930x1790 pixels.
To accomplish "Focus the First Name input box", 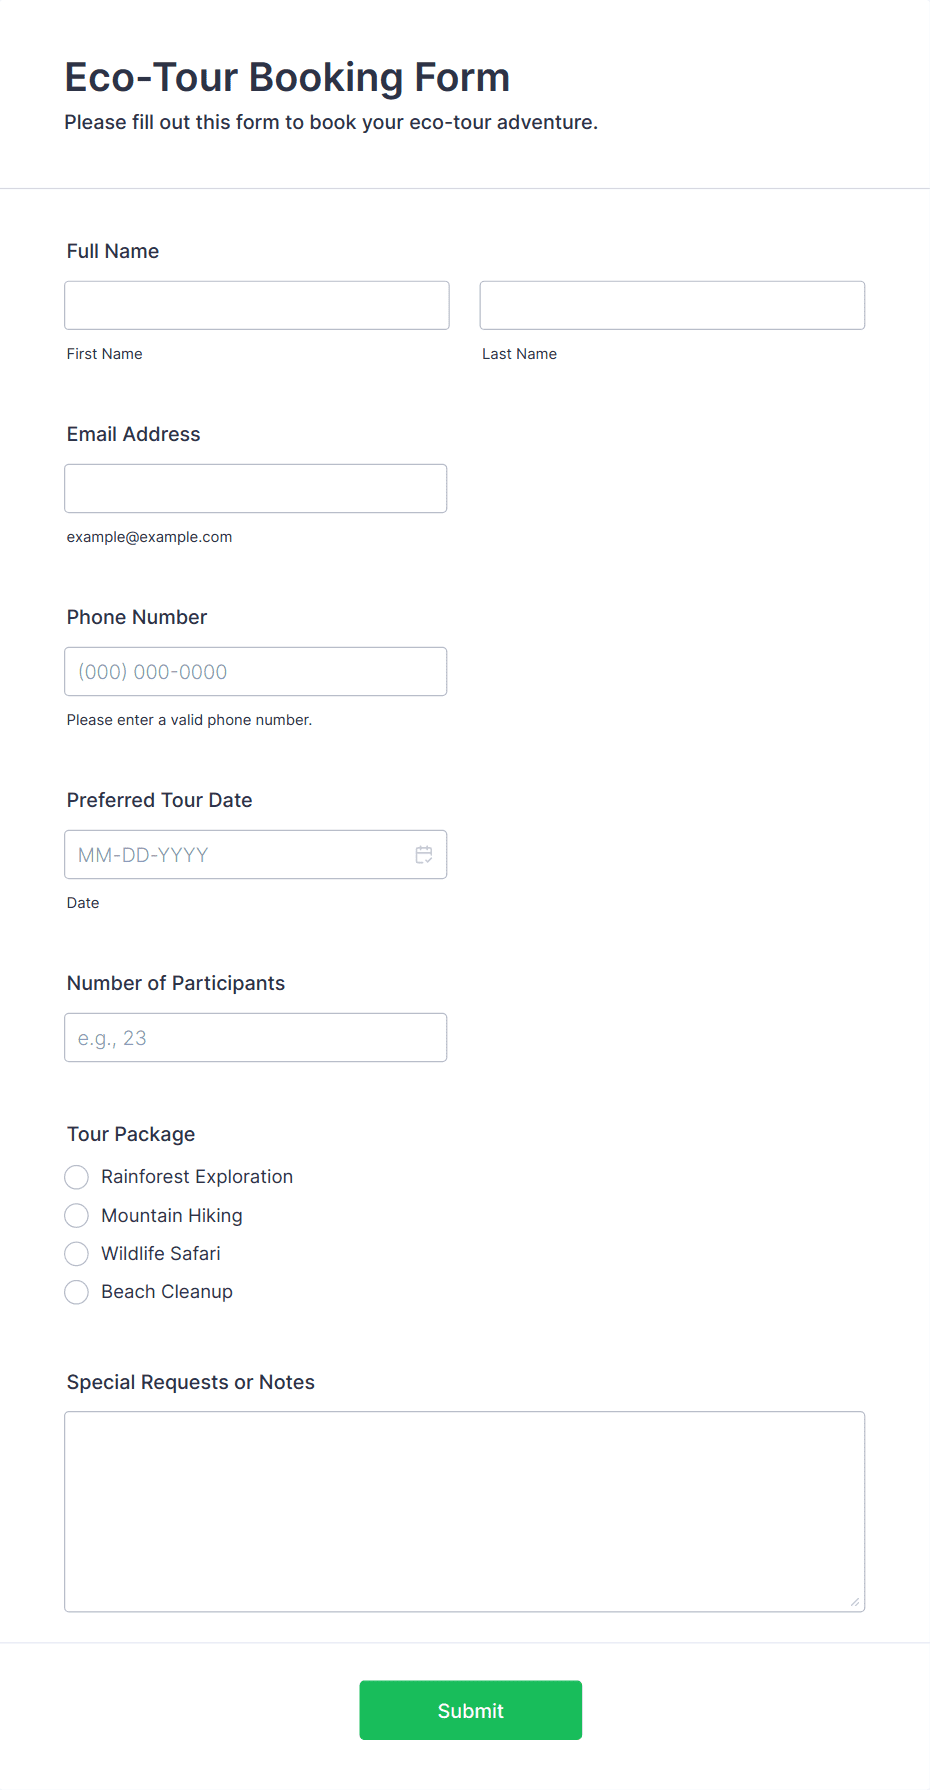I will (257, 305).
